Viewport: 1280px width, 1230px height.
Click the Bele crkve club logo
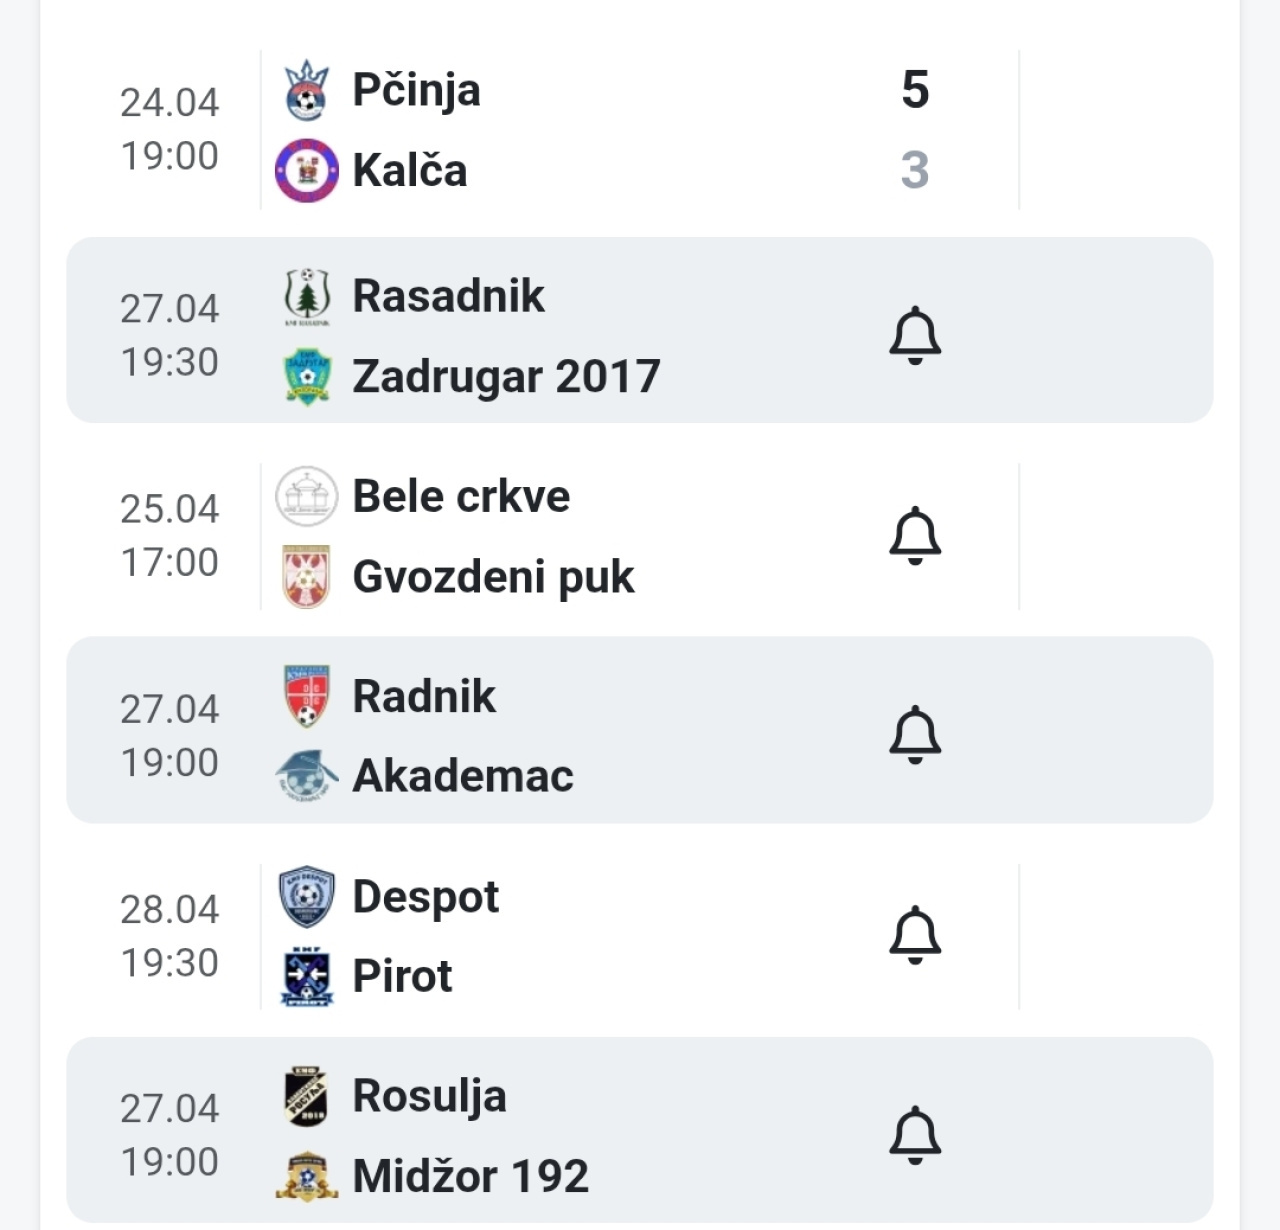coord(306,496)
